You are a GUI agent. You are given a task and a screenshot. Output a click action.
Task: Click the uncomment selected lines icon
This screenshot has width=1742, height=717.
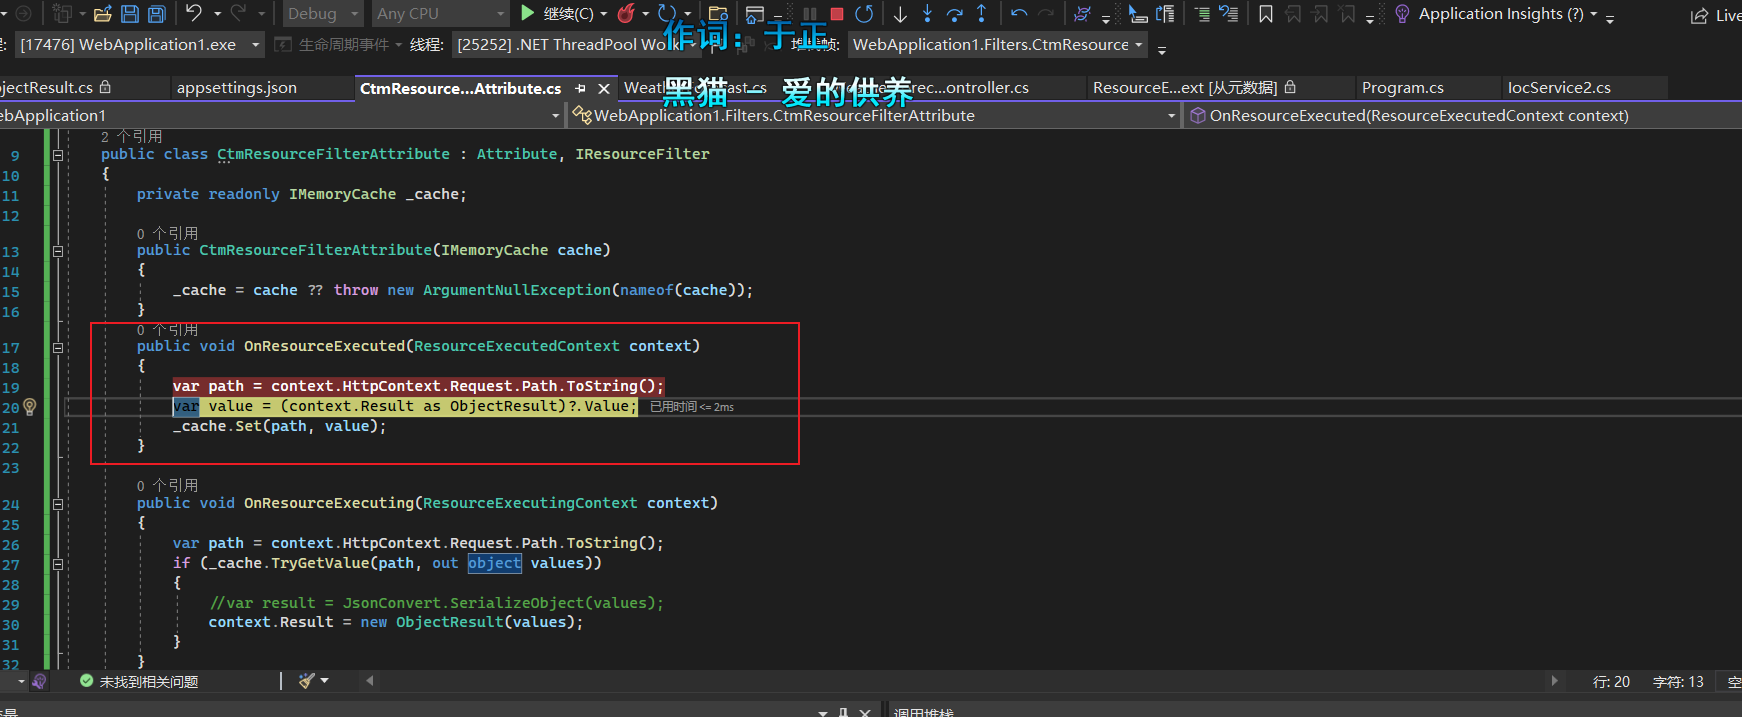1229,14
